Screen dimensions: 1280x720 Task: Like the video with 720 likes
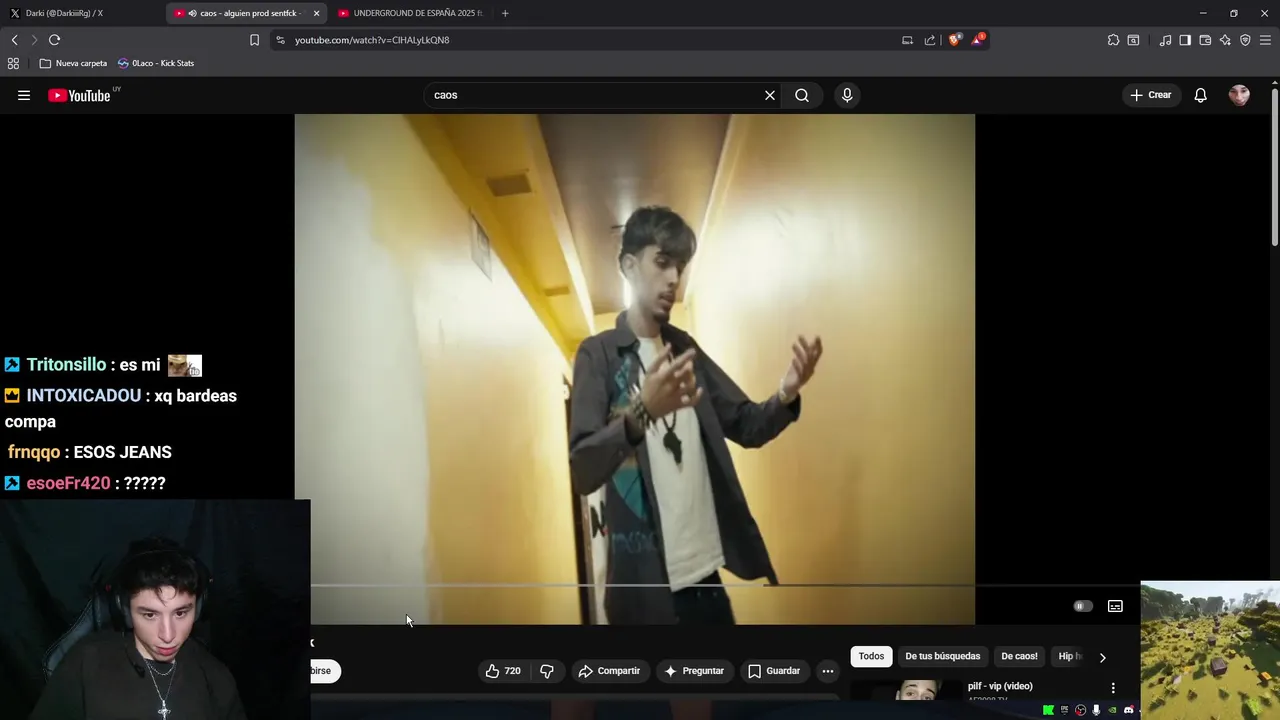coord(503,671)
